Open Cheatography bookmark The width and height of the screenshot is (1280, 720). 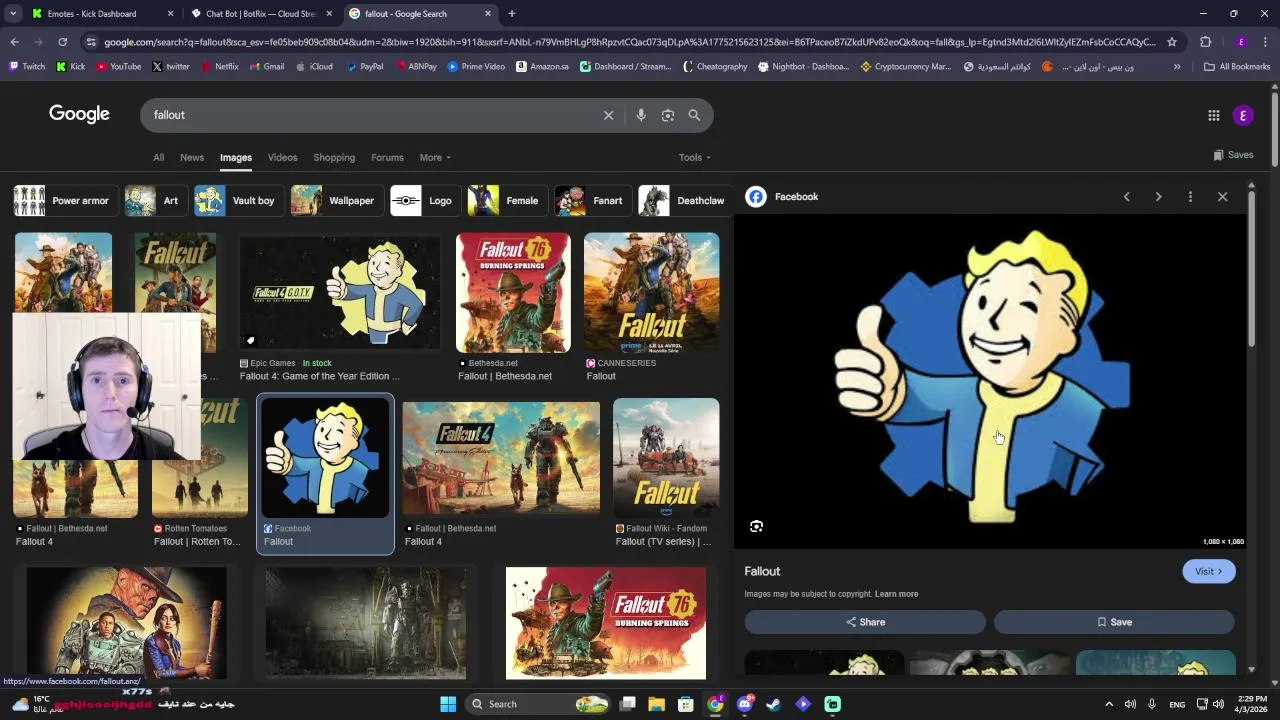point(715,67)
